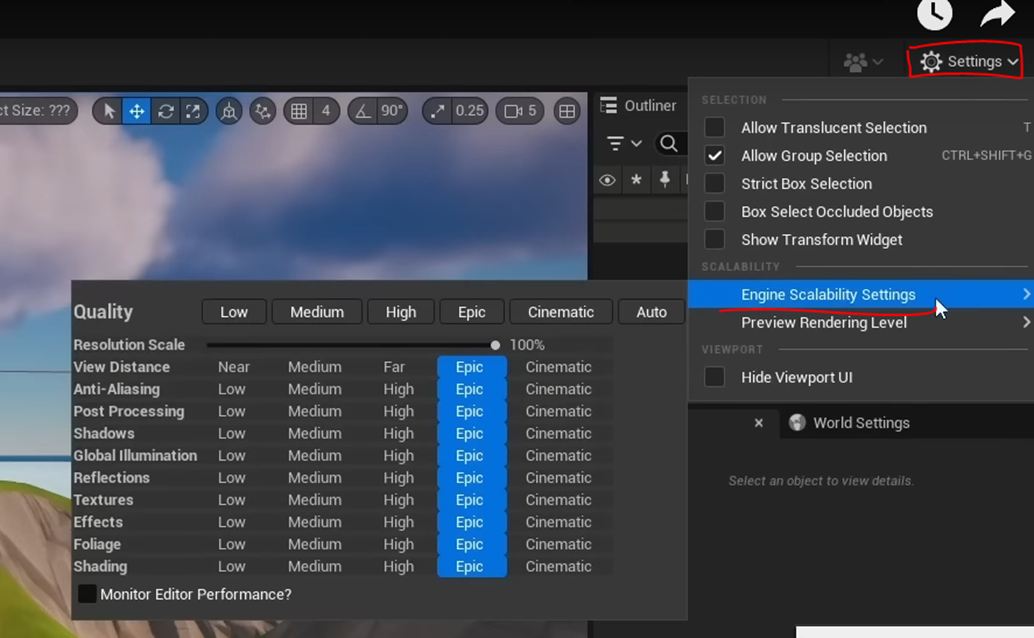The image size is (1034, 638).
Task: Click the viewport layout maximize icon
Action: [567, 111]
